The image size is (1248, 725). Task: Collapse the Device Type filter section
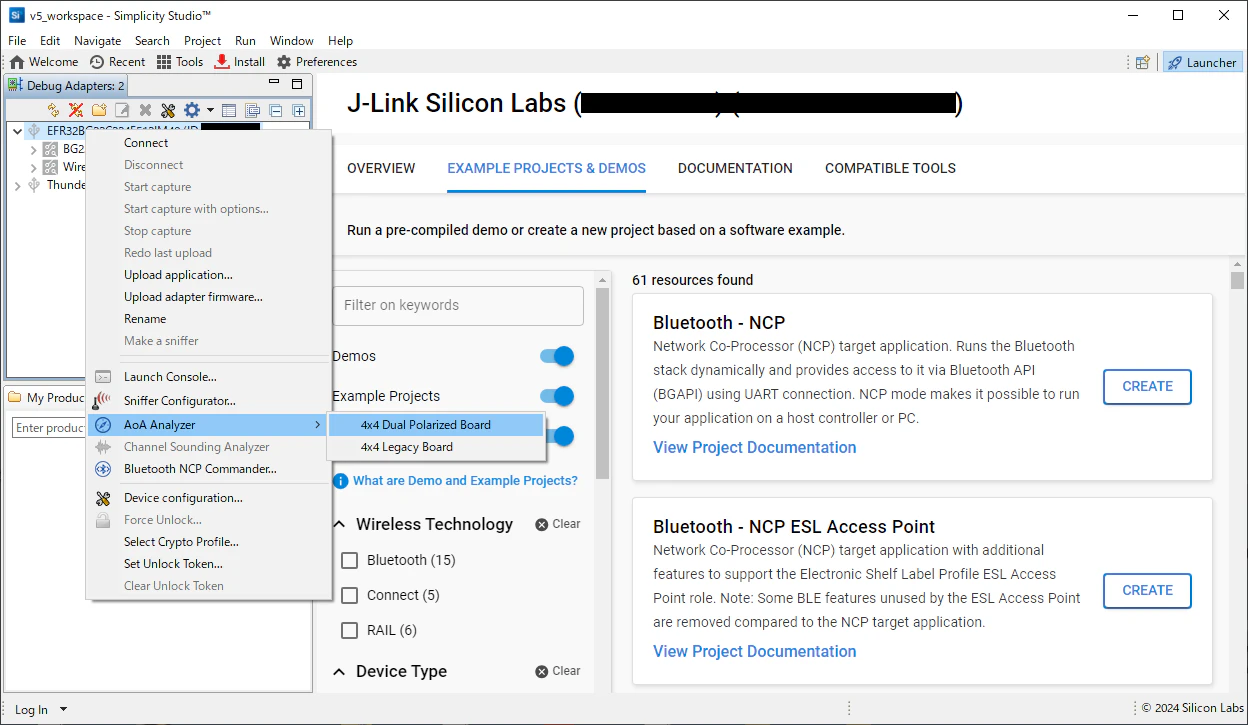point(339,672)
